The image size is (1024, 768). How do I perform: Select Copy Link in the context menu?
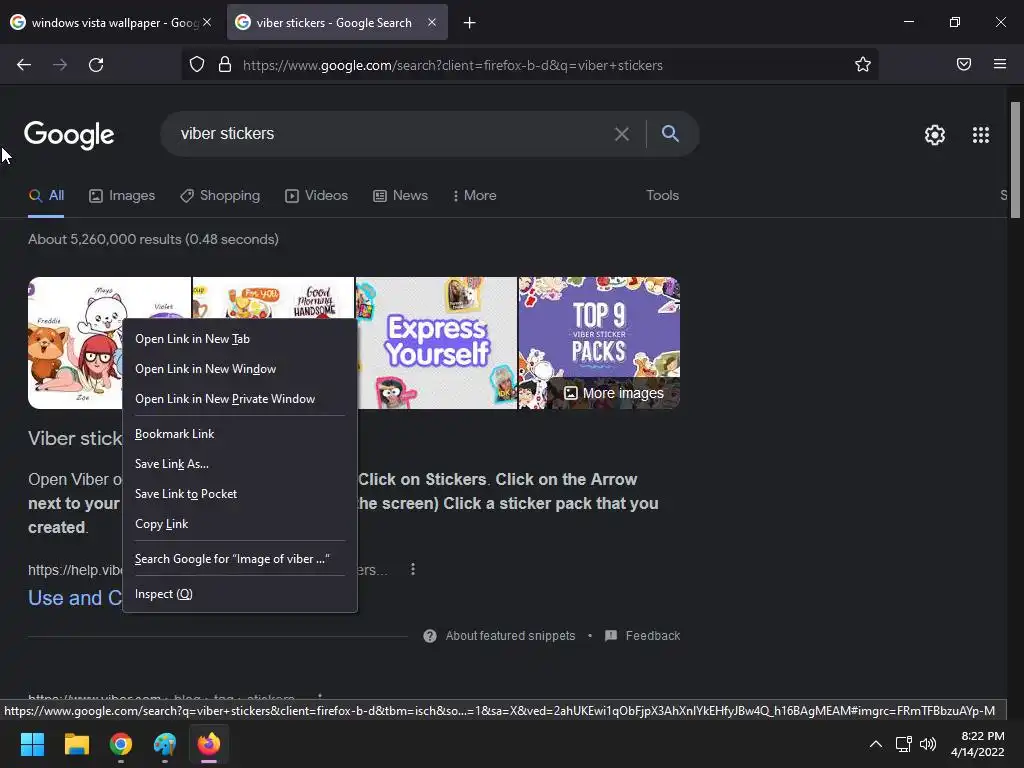(240, 524)
